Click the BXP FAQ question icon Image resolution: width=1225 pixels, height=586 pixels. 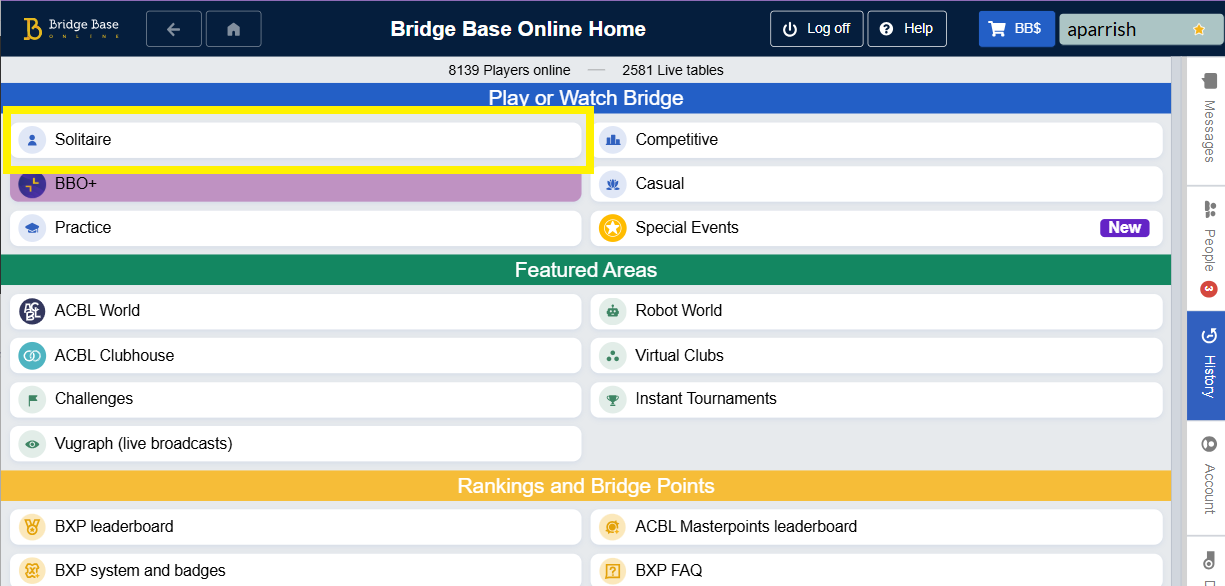[612, 571]
